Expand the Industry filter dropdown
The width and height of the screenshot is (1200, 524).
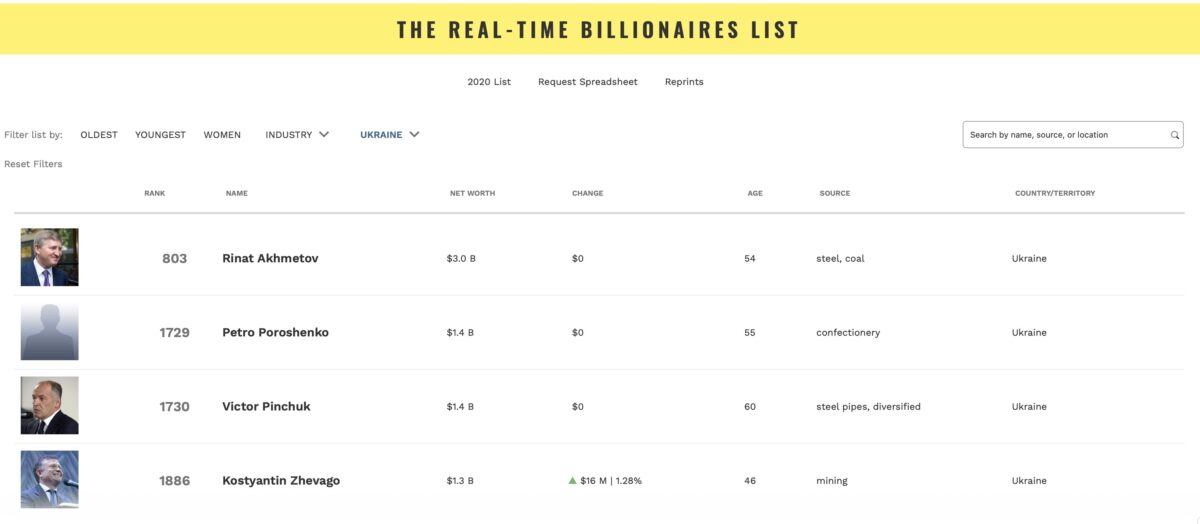[x=297, y=135]
